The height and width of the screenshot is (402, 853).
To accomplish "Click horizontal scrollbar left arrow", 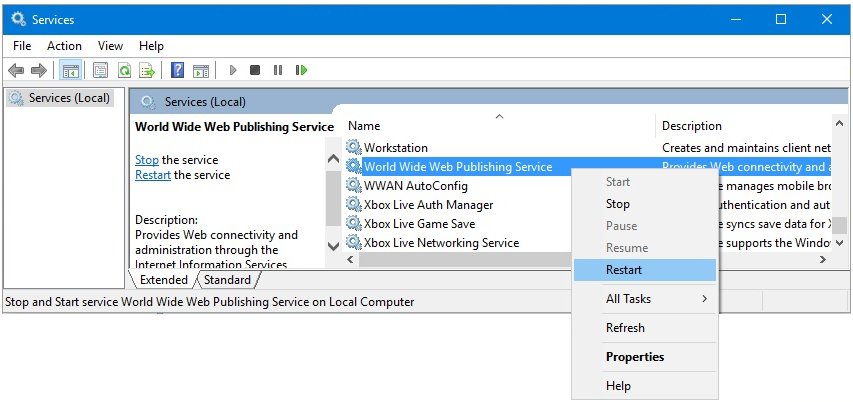I will tap(350, 260).
